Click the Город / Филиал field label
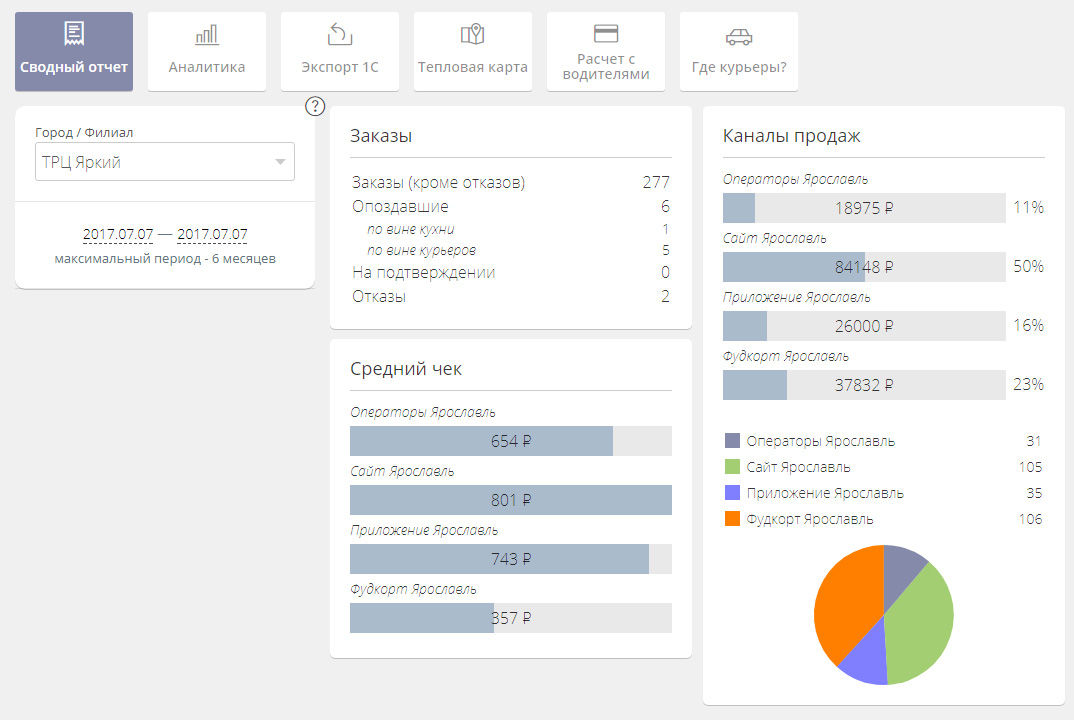The width and height of the screenshot is (1074, 720). pyautogui.click(x=84, y=133)
